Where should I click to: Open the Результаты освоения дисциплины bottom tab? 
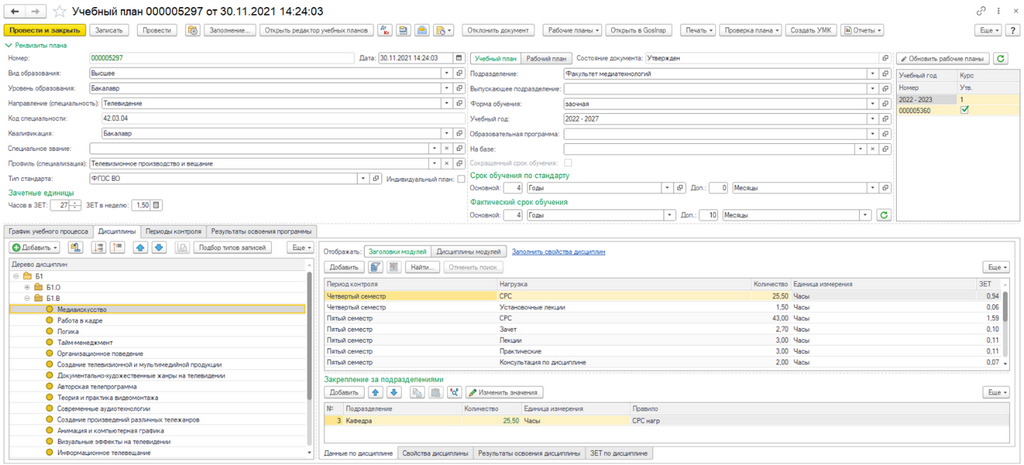coord(529,453)
